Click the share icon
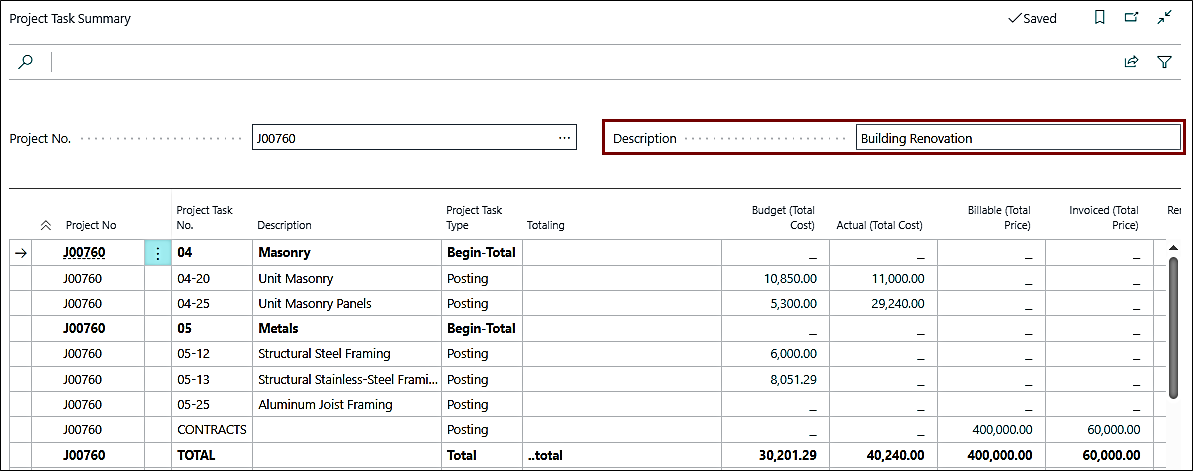The width and height of the screenshot is (1193, 471). pyautogui.click(x=1131, y=62)
